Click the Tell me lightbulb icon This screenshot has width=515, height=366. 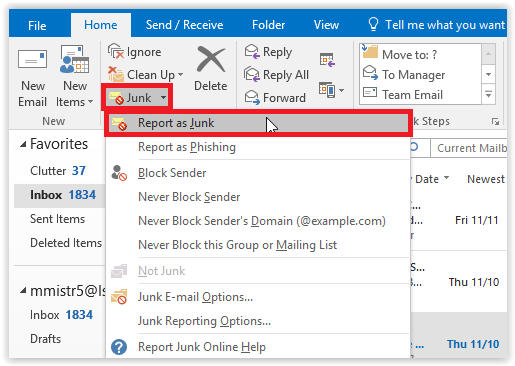tap(373, 24)
